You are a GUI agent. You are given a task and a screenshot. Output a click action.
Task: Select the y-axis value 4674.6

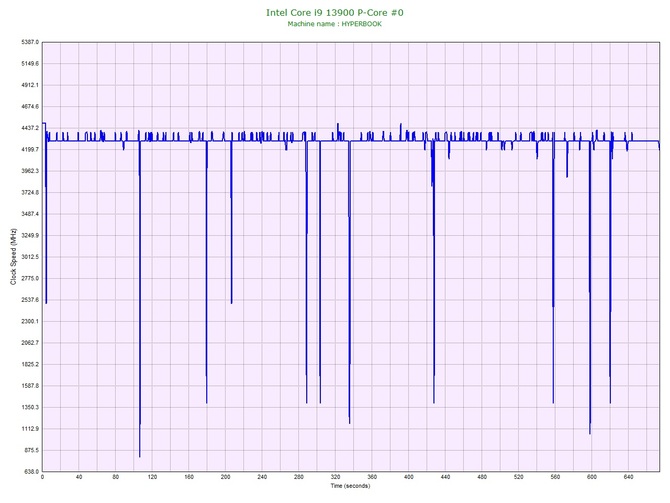coord(30,106)
